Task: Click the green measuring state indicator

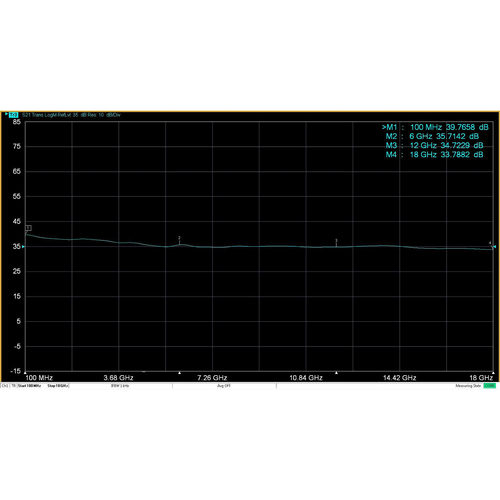Action: click(490, 386)
